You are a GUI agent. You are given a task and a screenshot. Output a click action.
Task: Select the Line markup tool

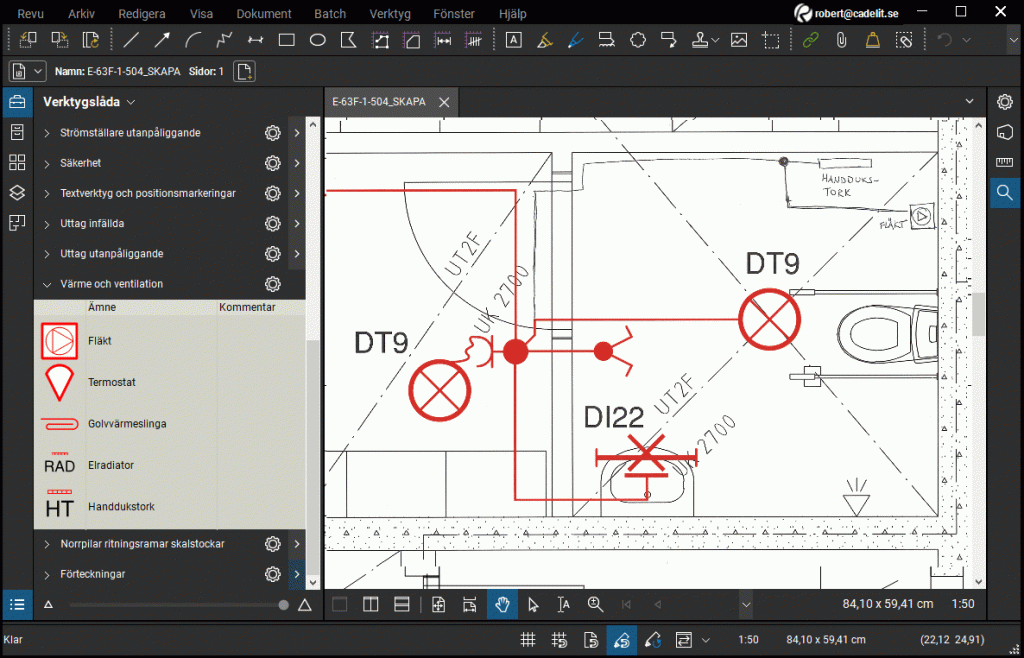click(x=131, y=40)
